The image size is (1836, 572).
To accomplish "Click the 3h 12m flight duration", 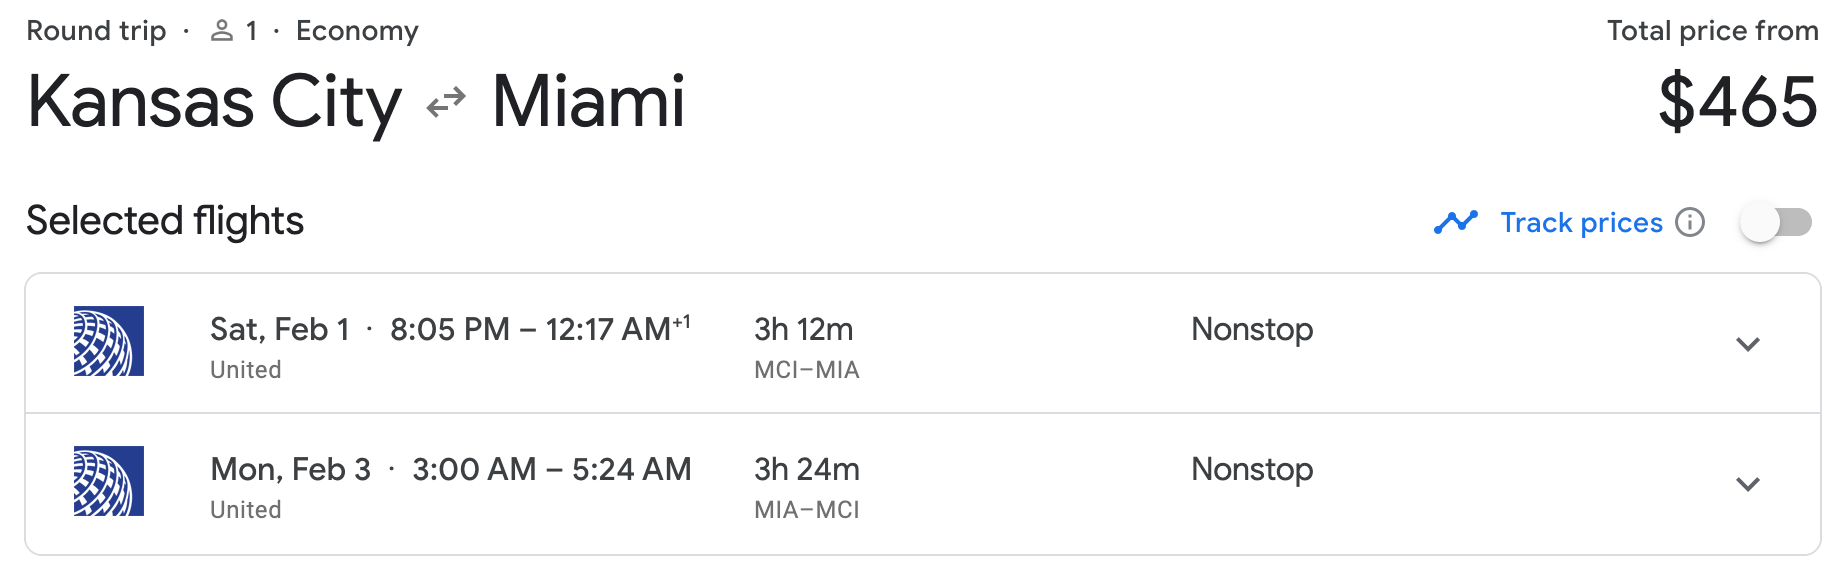I will pyautogui.click(x=803, y=329).
